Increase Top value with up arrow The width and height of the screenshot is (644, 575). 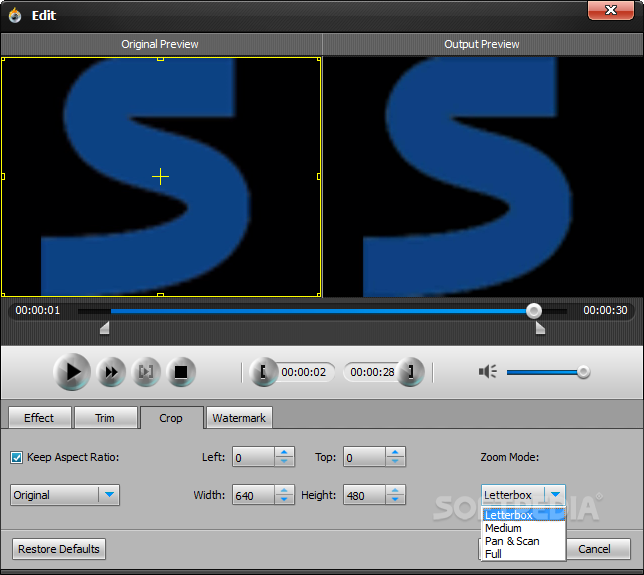pos(395,452)
